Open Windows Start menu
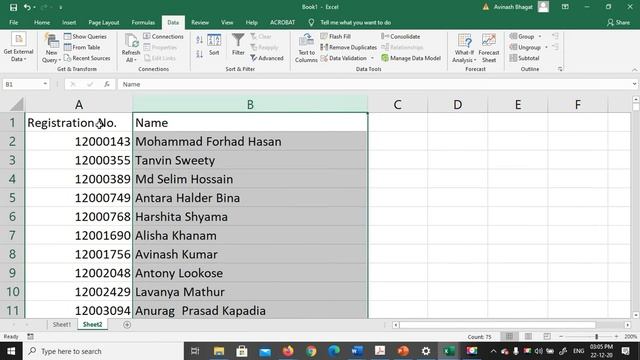This screenshot has width=640, height=360. pos(11,351)
